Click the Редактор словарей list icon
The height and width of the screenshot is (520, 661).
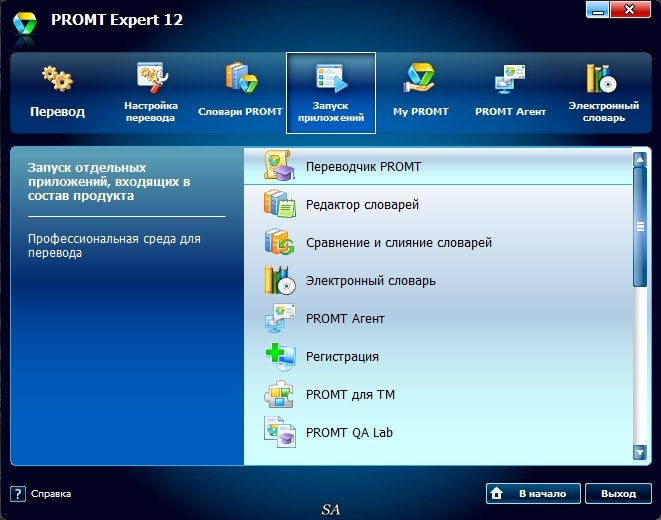280,204
